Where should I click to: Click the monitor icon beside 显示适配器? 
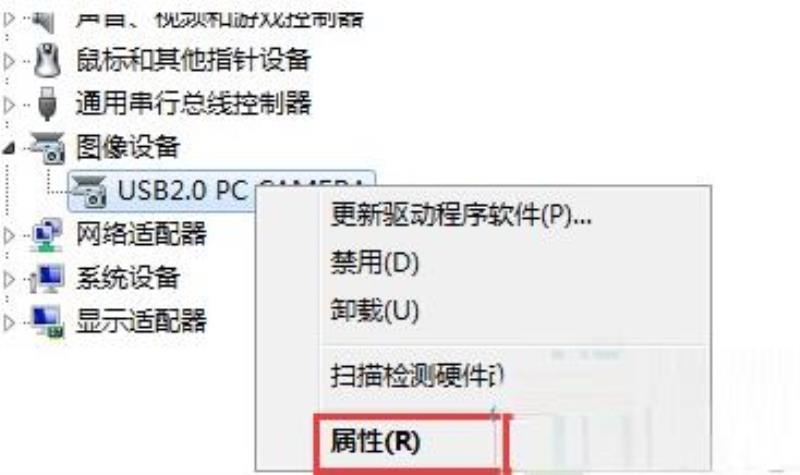[x=47, y=321]
